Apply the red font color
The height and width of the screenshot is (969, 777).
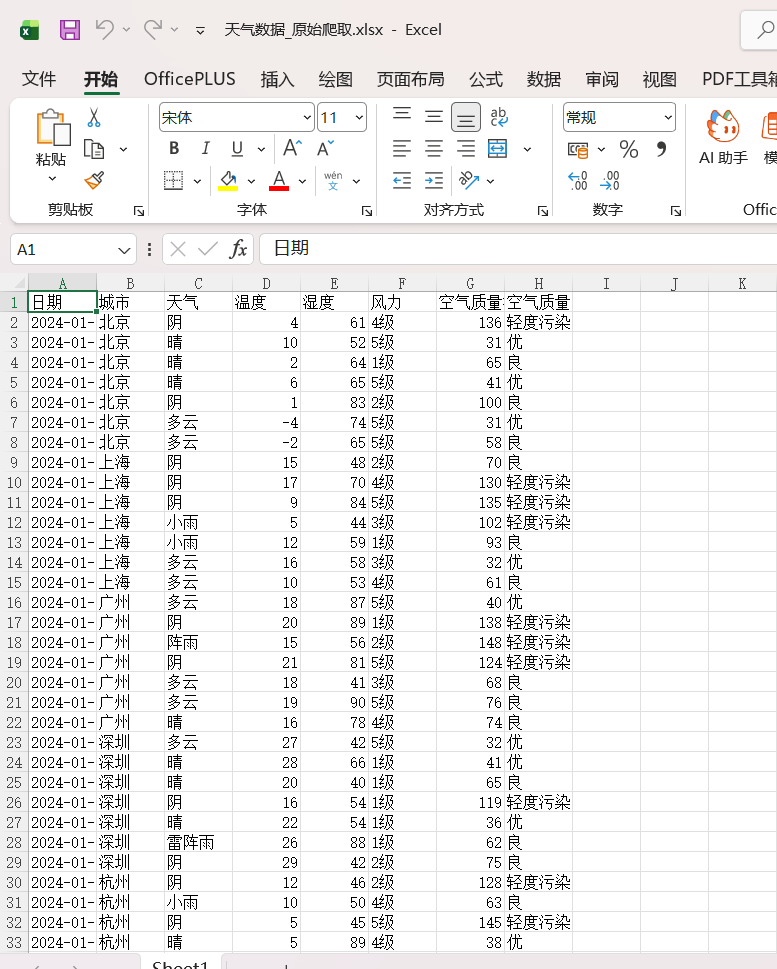[x=279, y=181]
